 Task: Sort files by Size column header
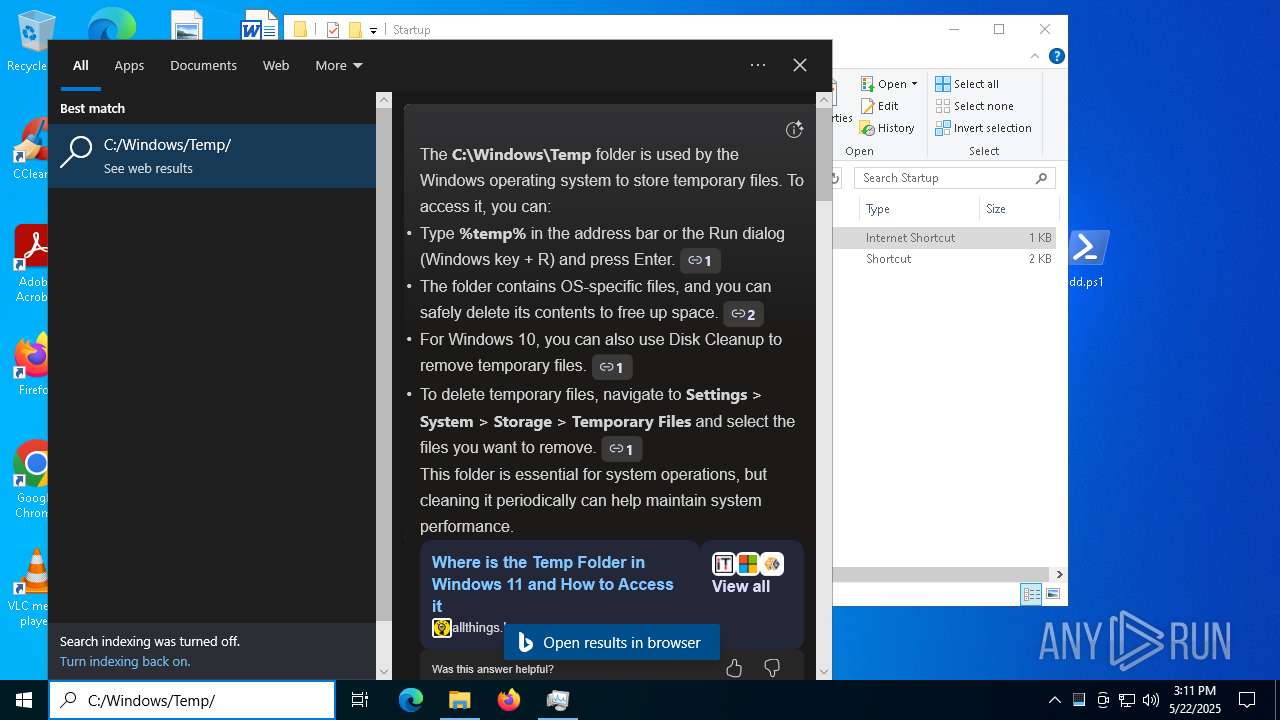pyautogui.click(x=1018, y=209)
